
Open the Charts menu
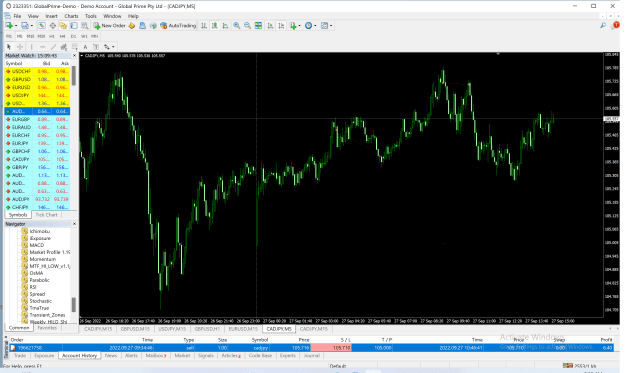tap(71, 16)
